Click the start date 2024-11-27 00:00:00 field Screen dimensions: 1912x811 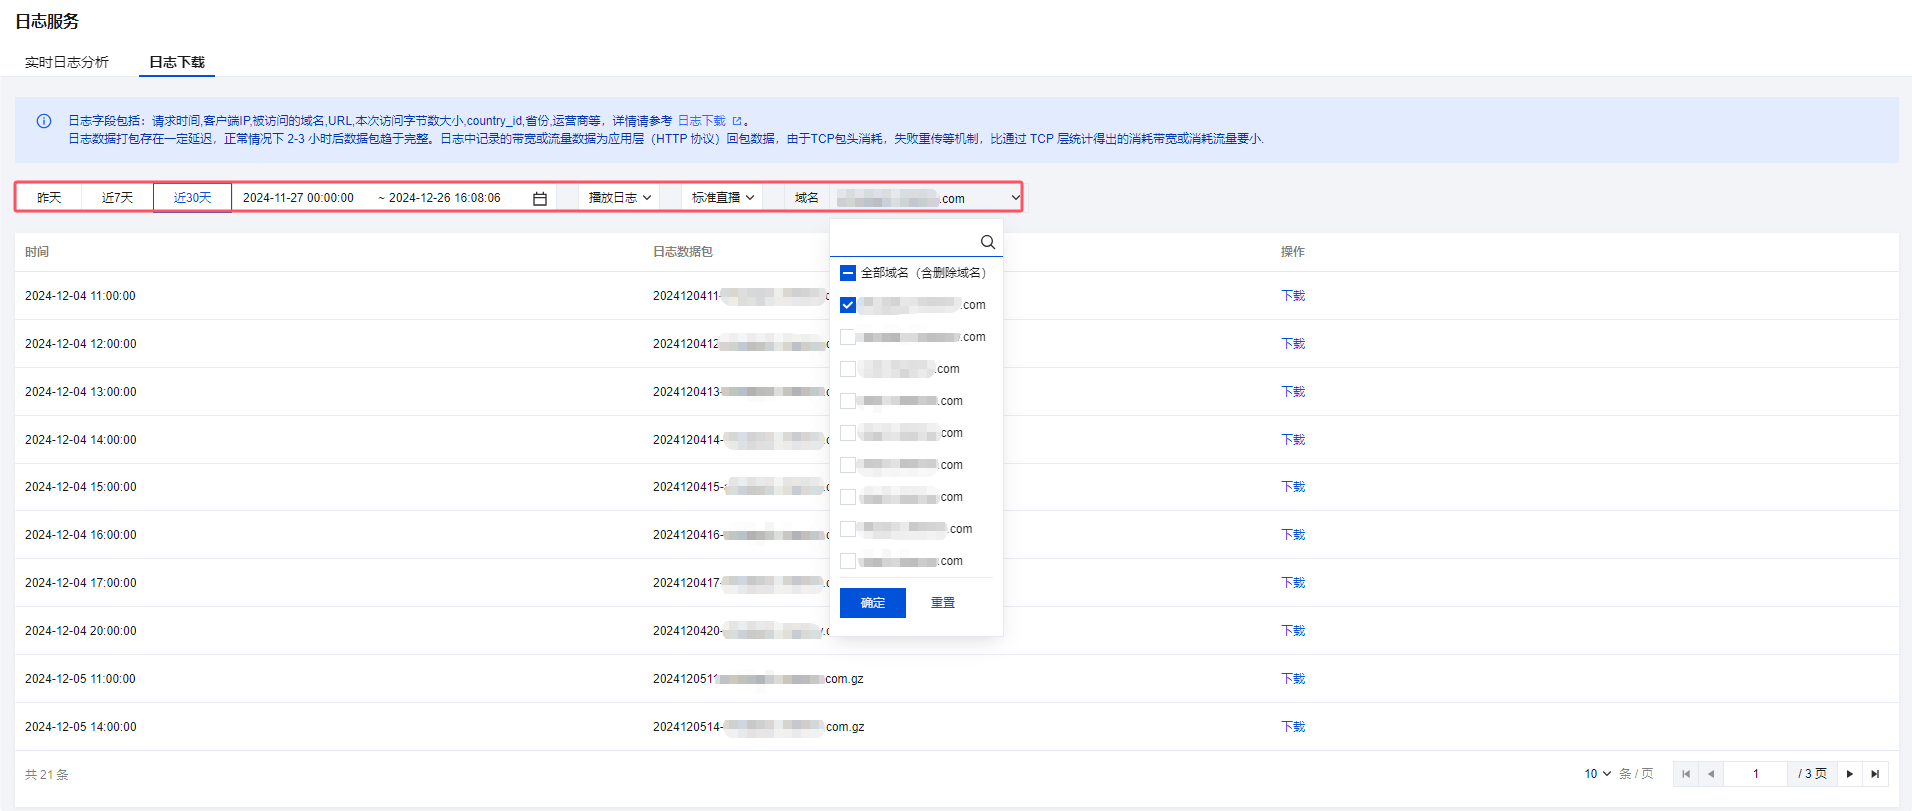click(298, 198)
